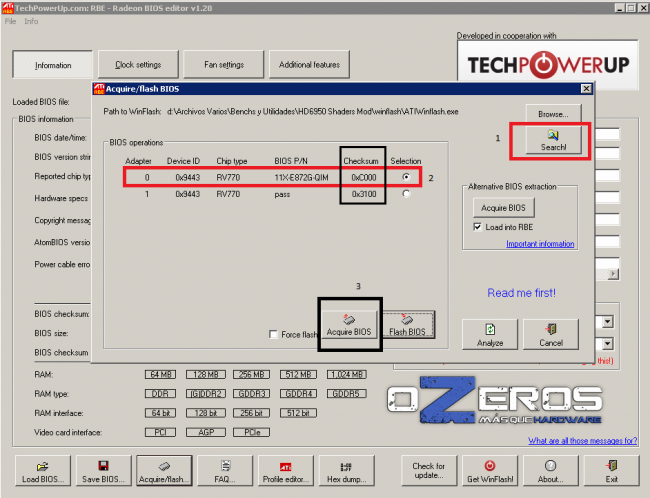Click the Get WinFlash button
Screen dimensions: 650x498
click(489, 470)
